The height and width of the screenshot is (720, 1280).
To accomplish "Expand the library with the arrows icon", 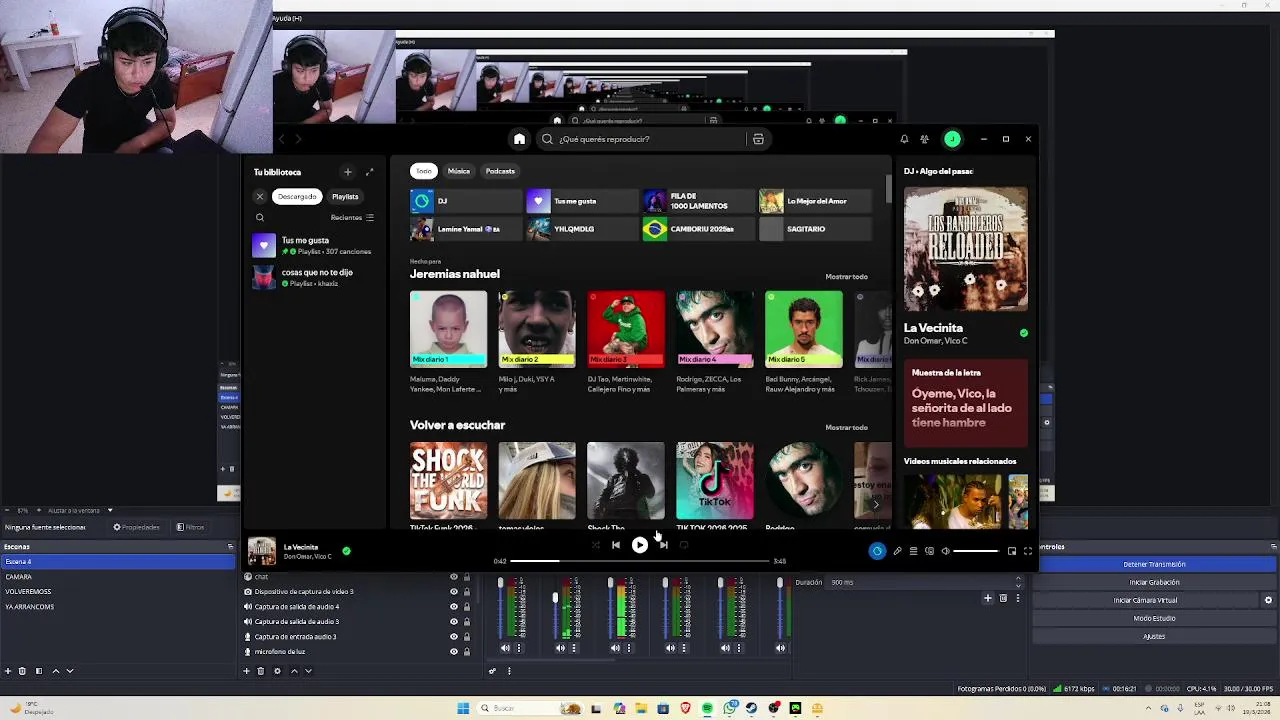I will [x=369, y=172].
